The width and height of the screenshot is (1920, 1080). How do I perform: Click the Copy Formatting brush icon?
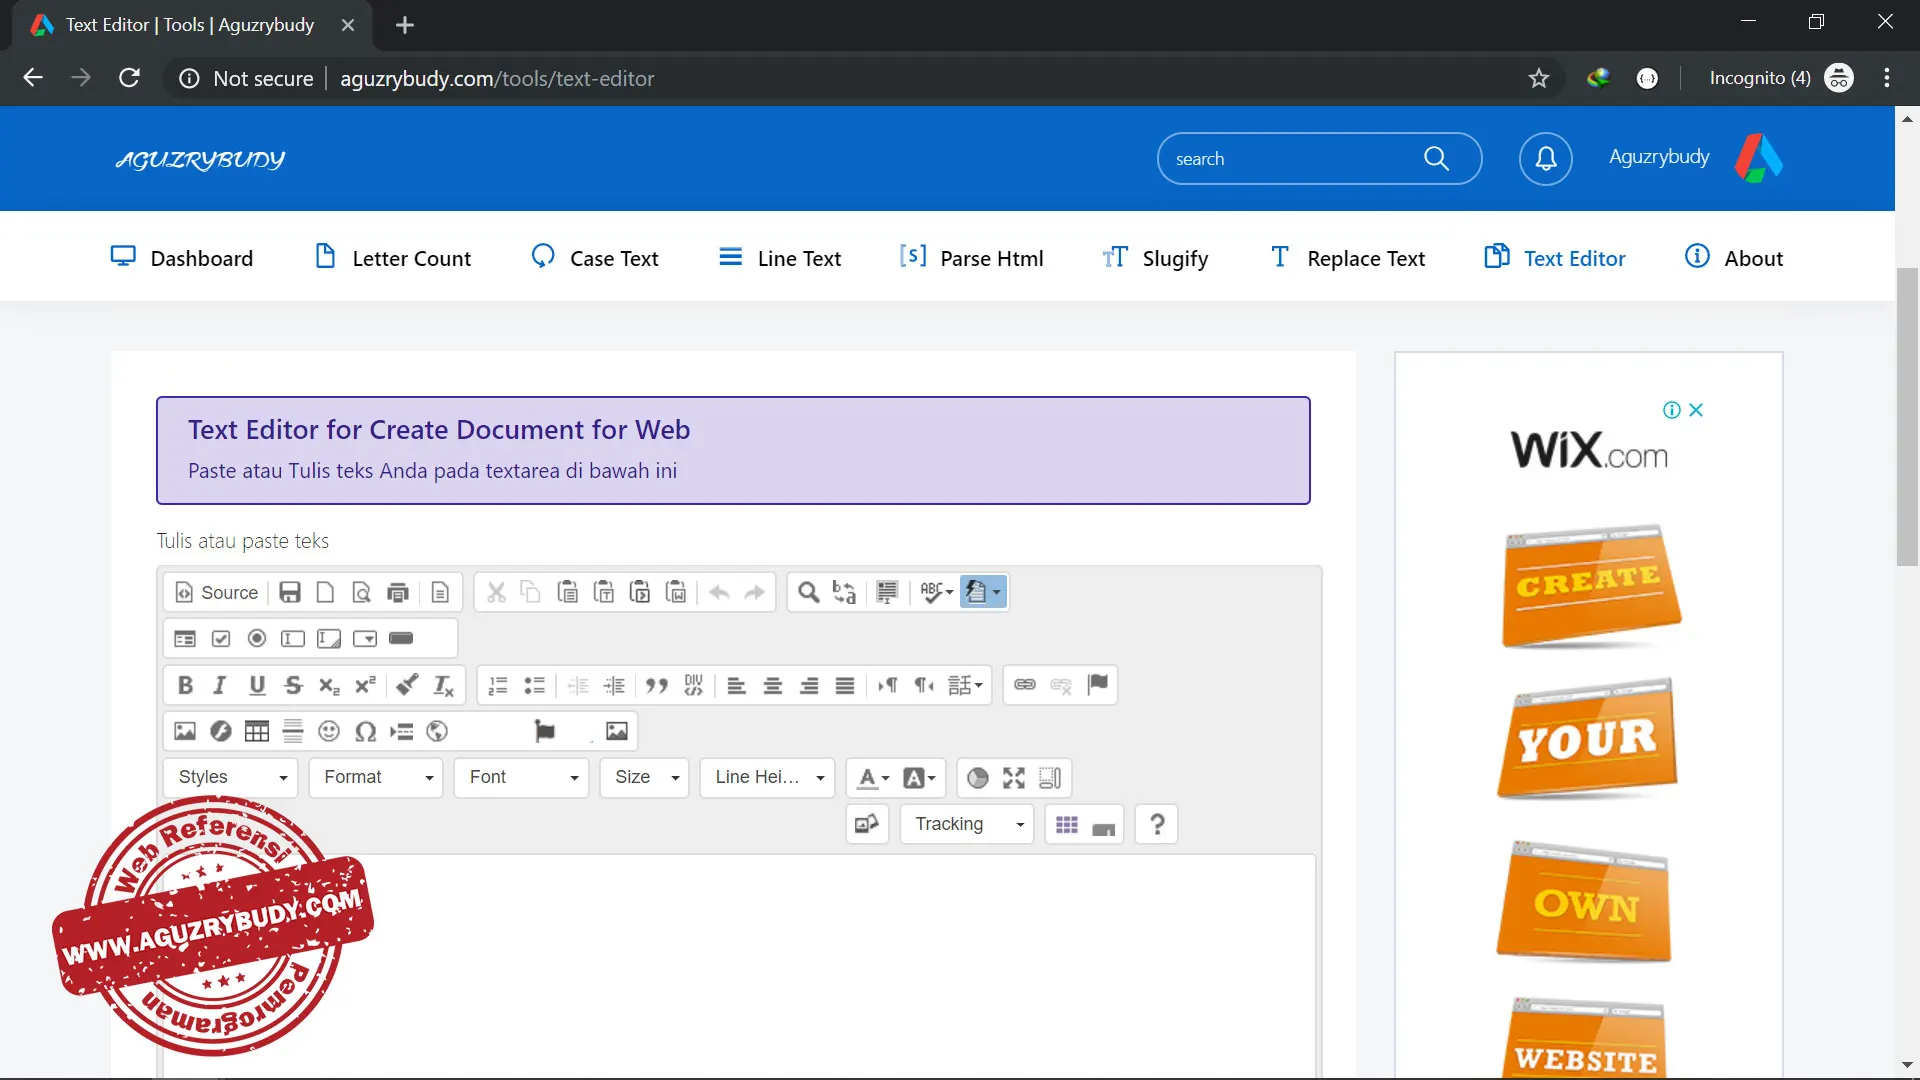coord(407,685)
